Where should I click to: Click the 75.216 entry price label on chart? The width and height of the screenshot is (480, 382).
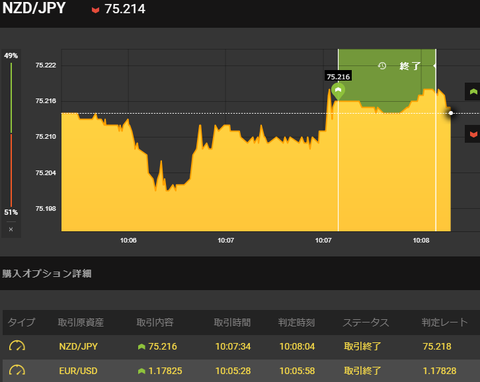click(338, 76)
